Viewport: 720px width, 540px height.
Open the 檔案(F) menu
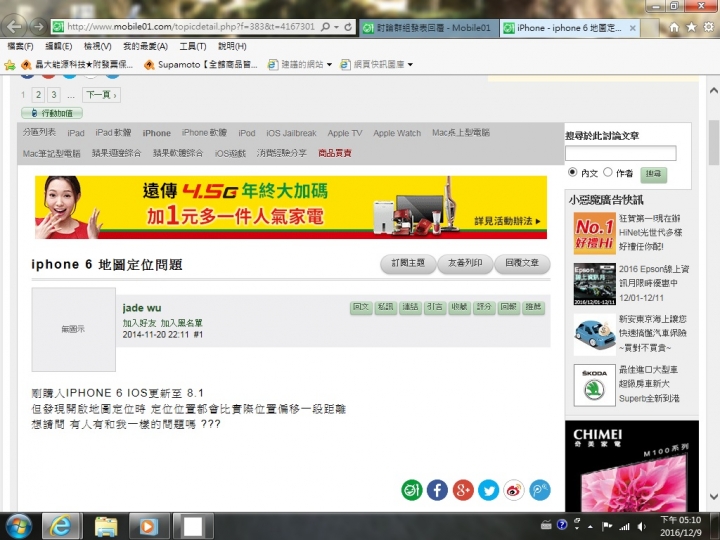coord(20,46)
